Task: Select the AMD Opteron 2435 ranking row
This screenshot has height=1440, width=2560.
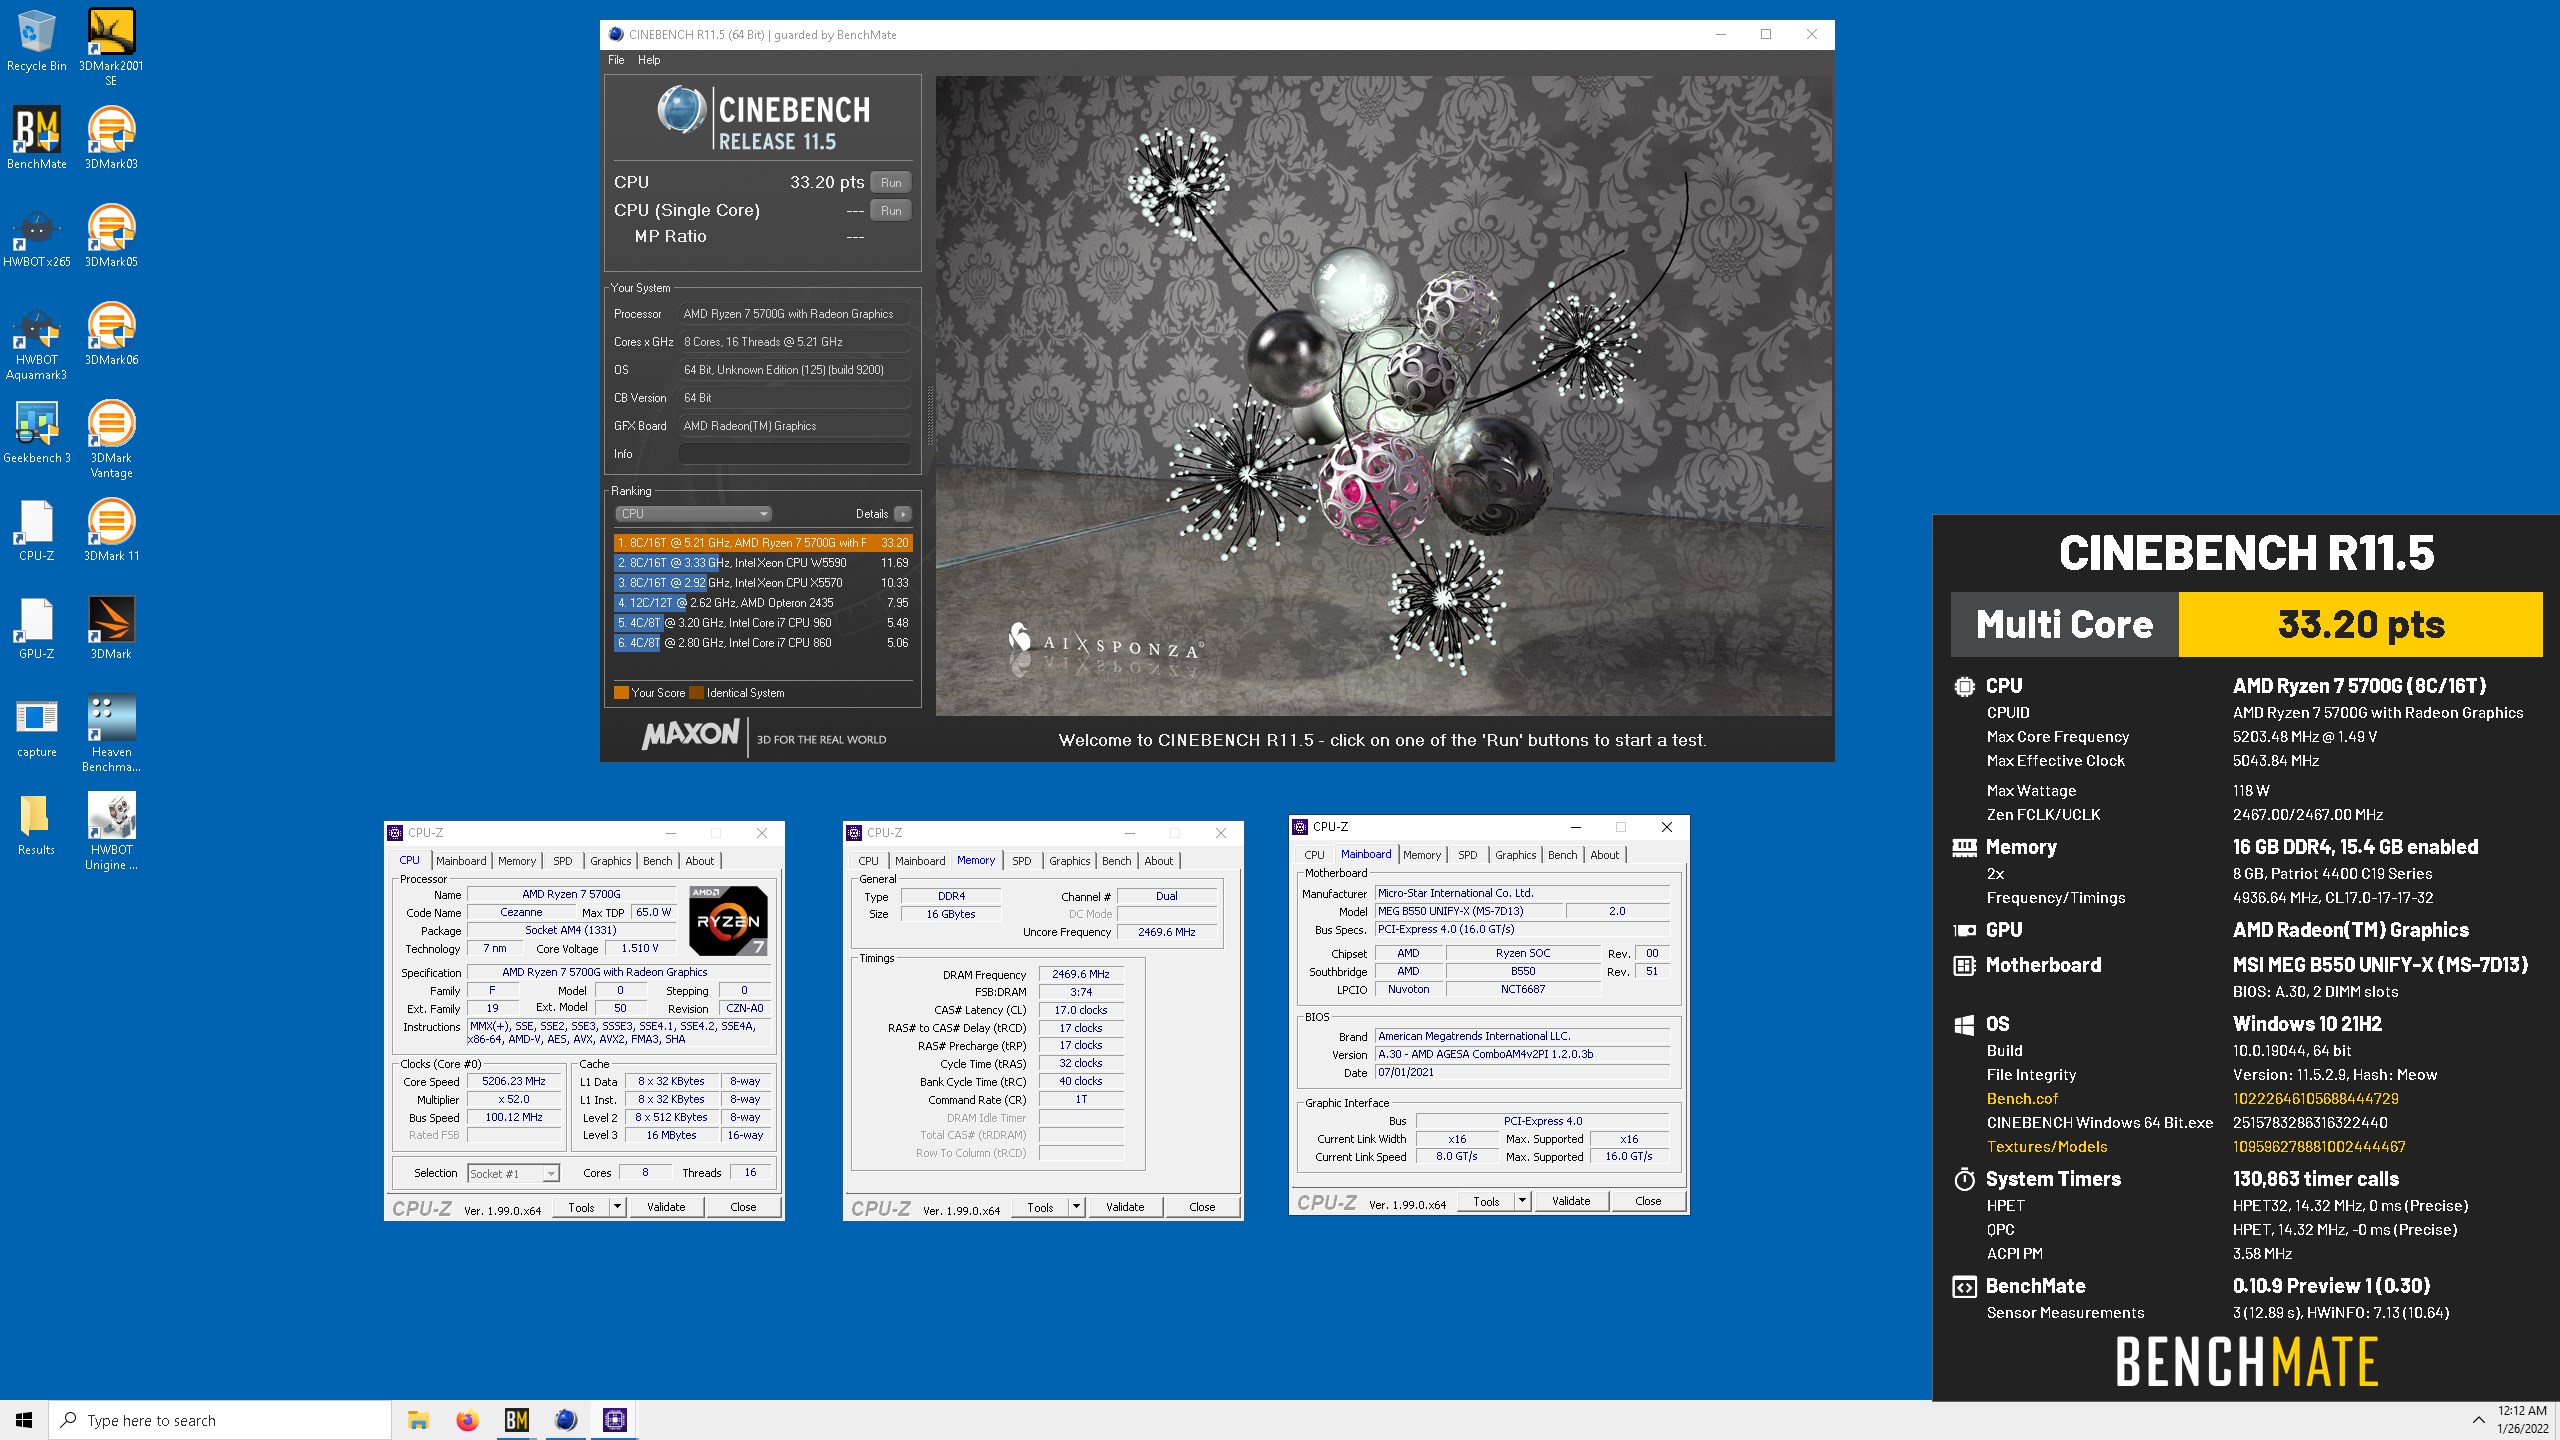Action: (763, 603)
